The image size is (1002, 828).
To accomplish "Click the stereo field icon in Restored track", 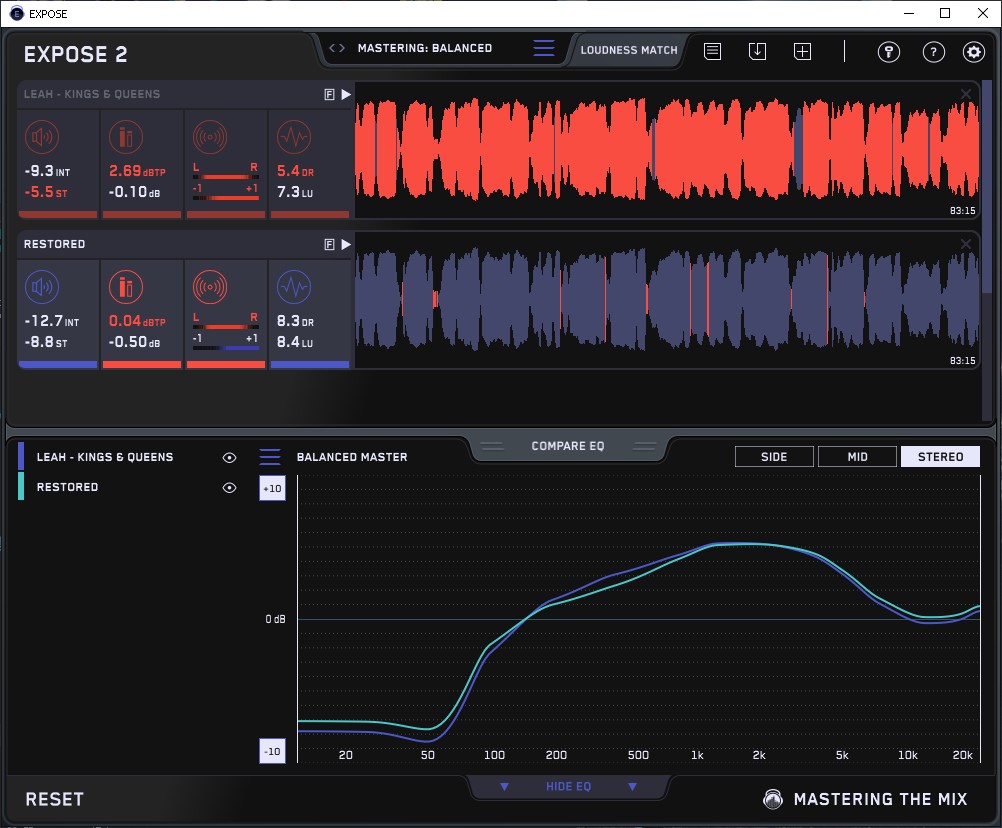I will 210,287.
